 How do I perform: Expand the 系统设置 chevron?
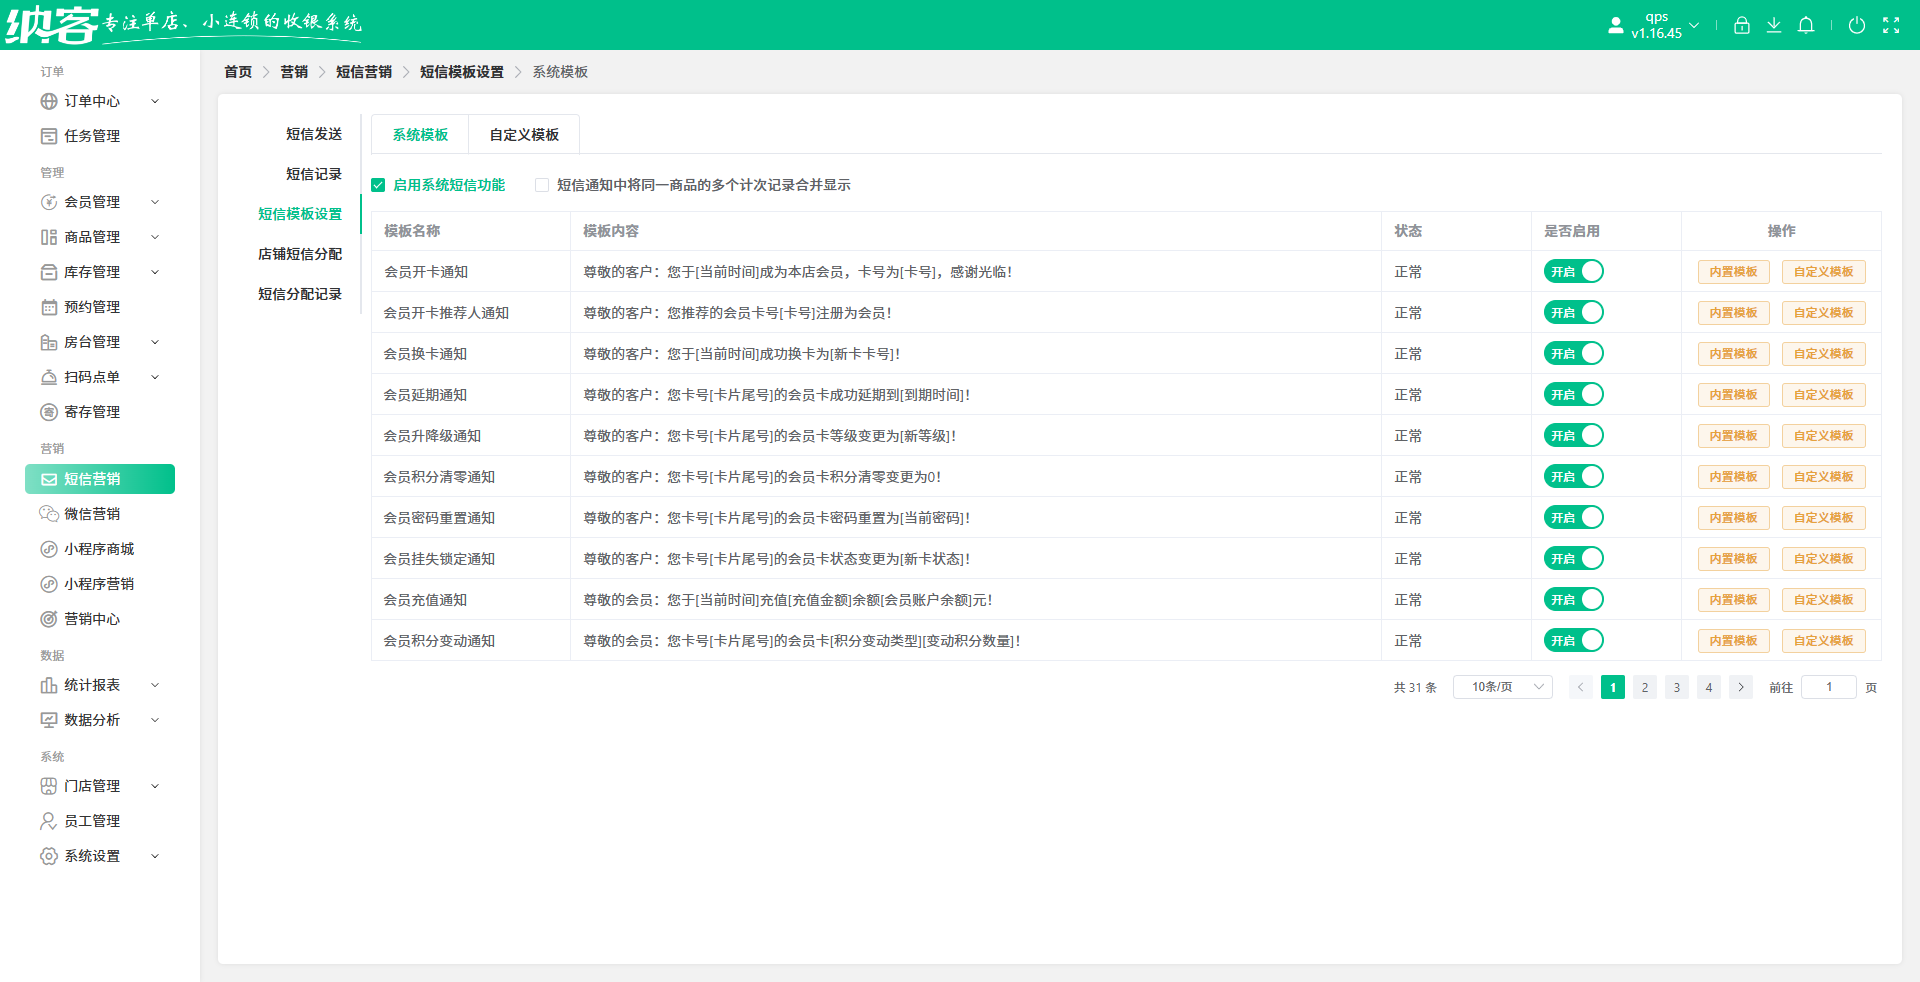[x=155, y=856]
